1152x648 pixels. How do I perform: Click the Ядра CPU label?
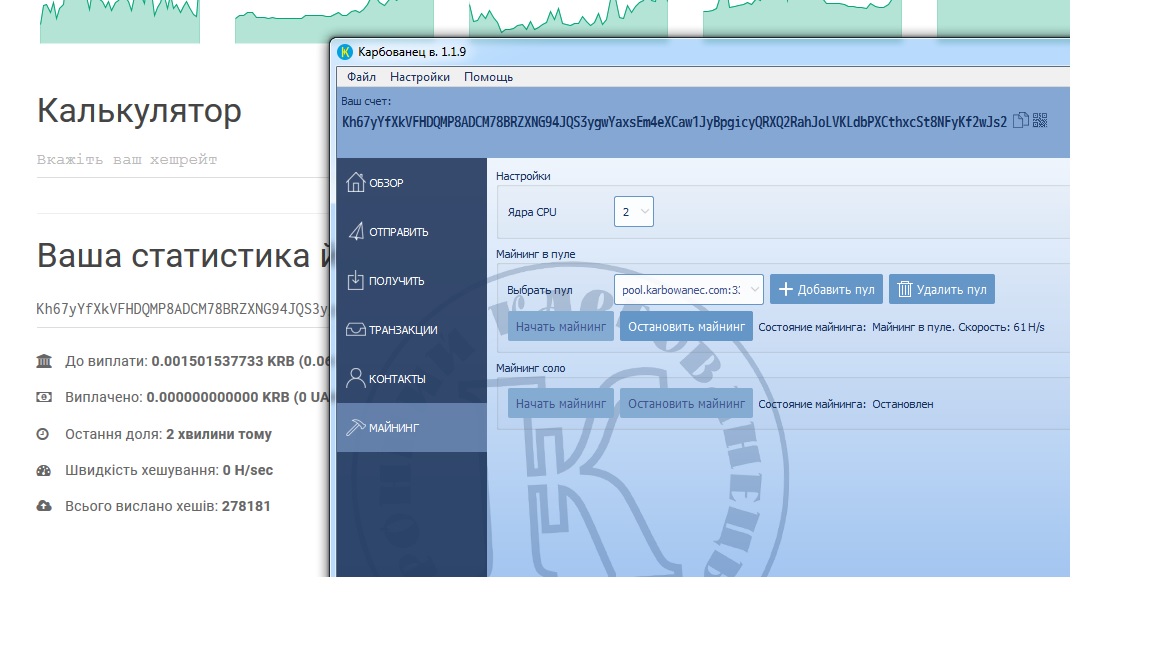(x=532, y=212)
